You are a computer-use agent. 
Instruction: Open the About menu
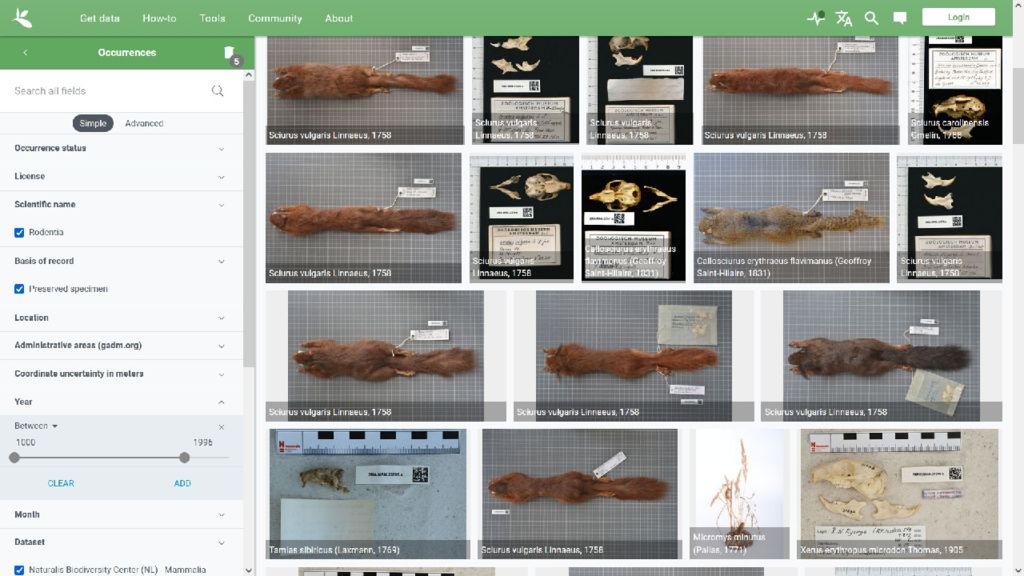(x=339, y=18)
